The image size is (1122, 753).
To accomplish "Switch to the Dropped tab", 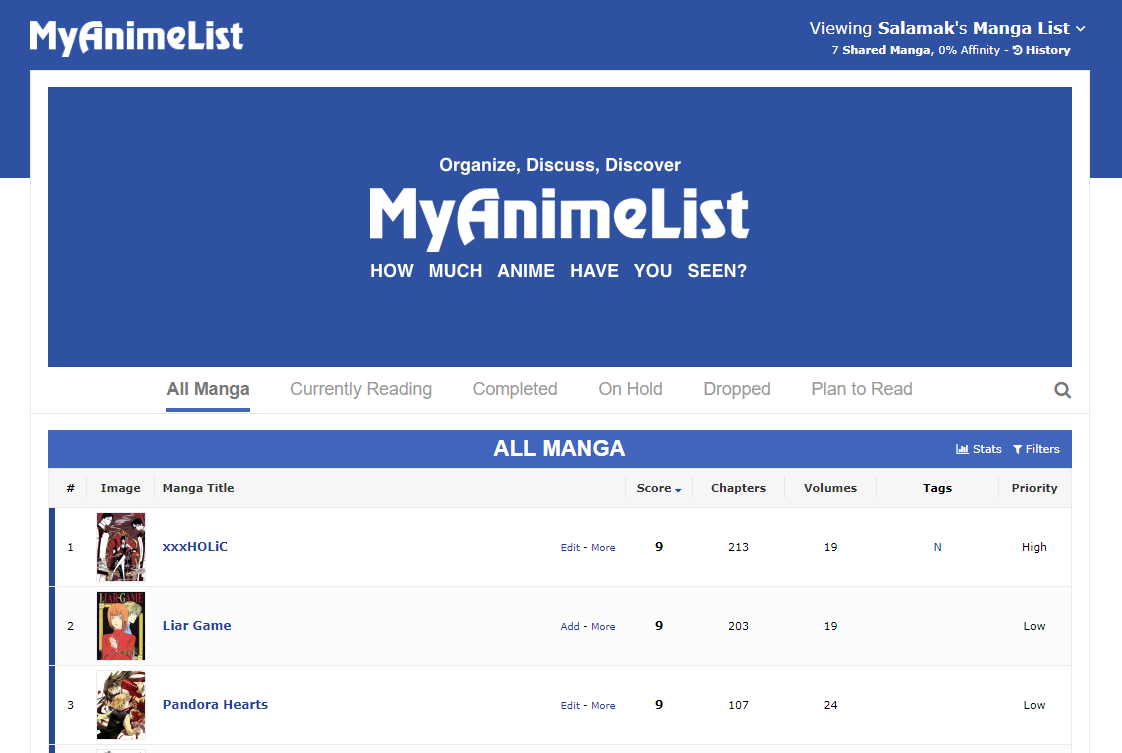I will pos(736,389).
